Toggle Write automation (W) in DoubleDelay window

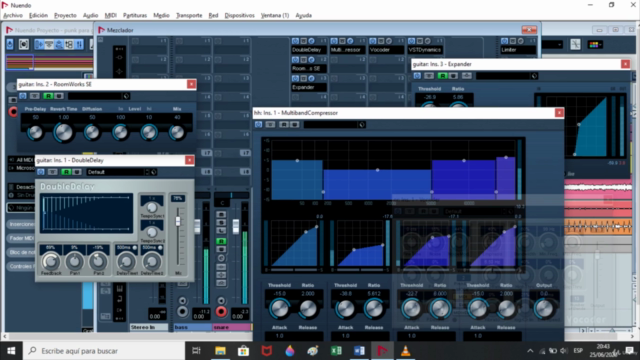click(77, 172)
